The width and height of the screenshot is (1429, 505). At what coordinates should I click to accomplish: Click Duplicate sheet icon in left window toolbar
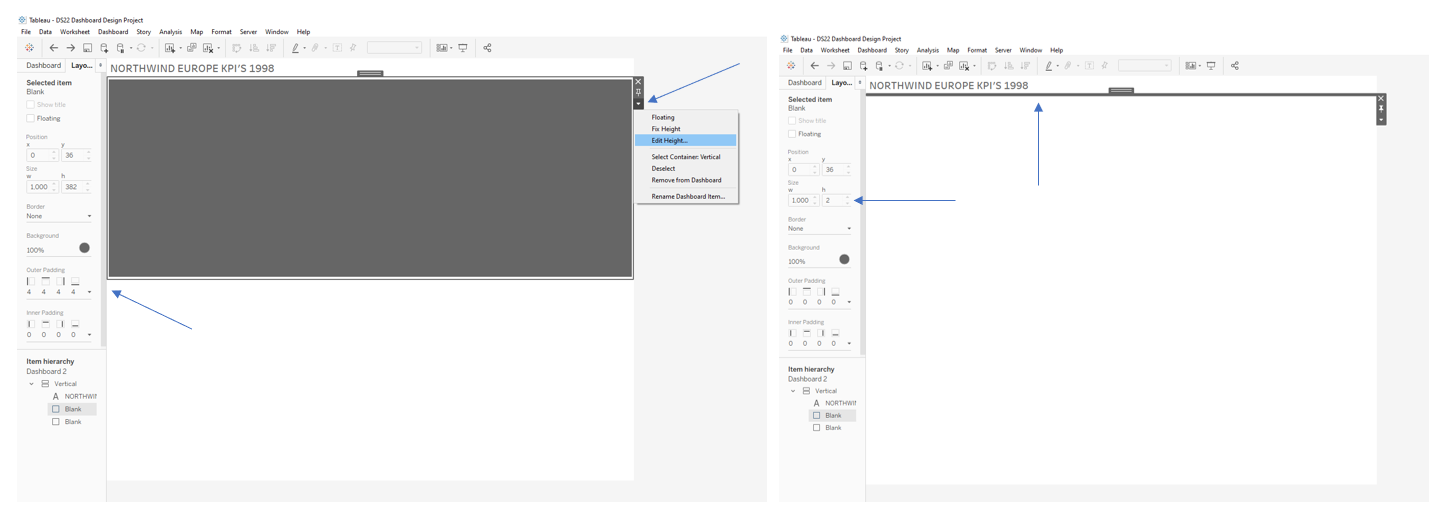point(192,48)
